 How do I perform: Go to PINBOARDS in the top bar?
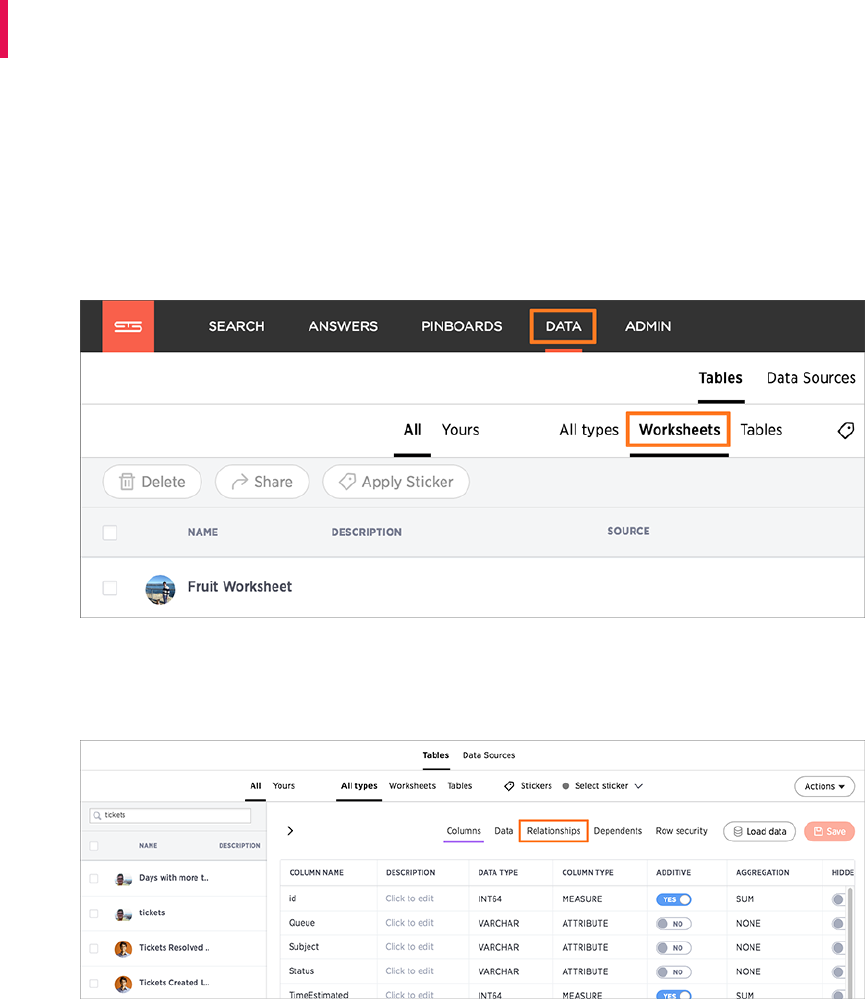point(462,326)
